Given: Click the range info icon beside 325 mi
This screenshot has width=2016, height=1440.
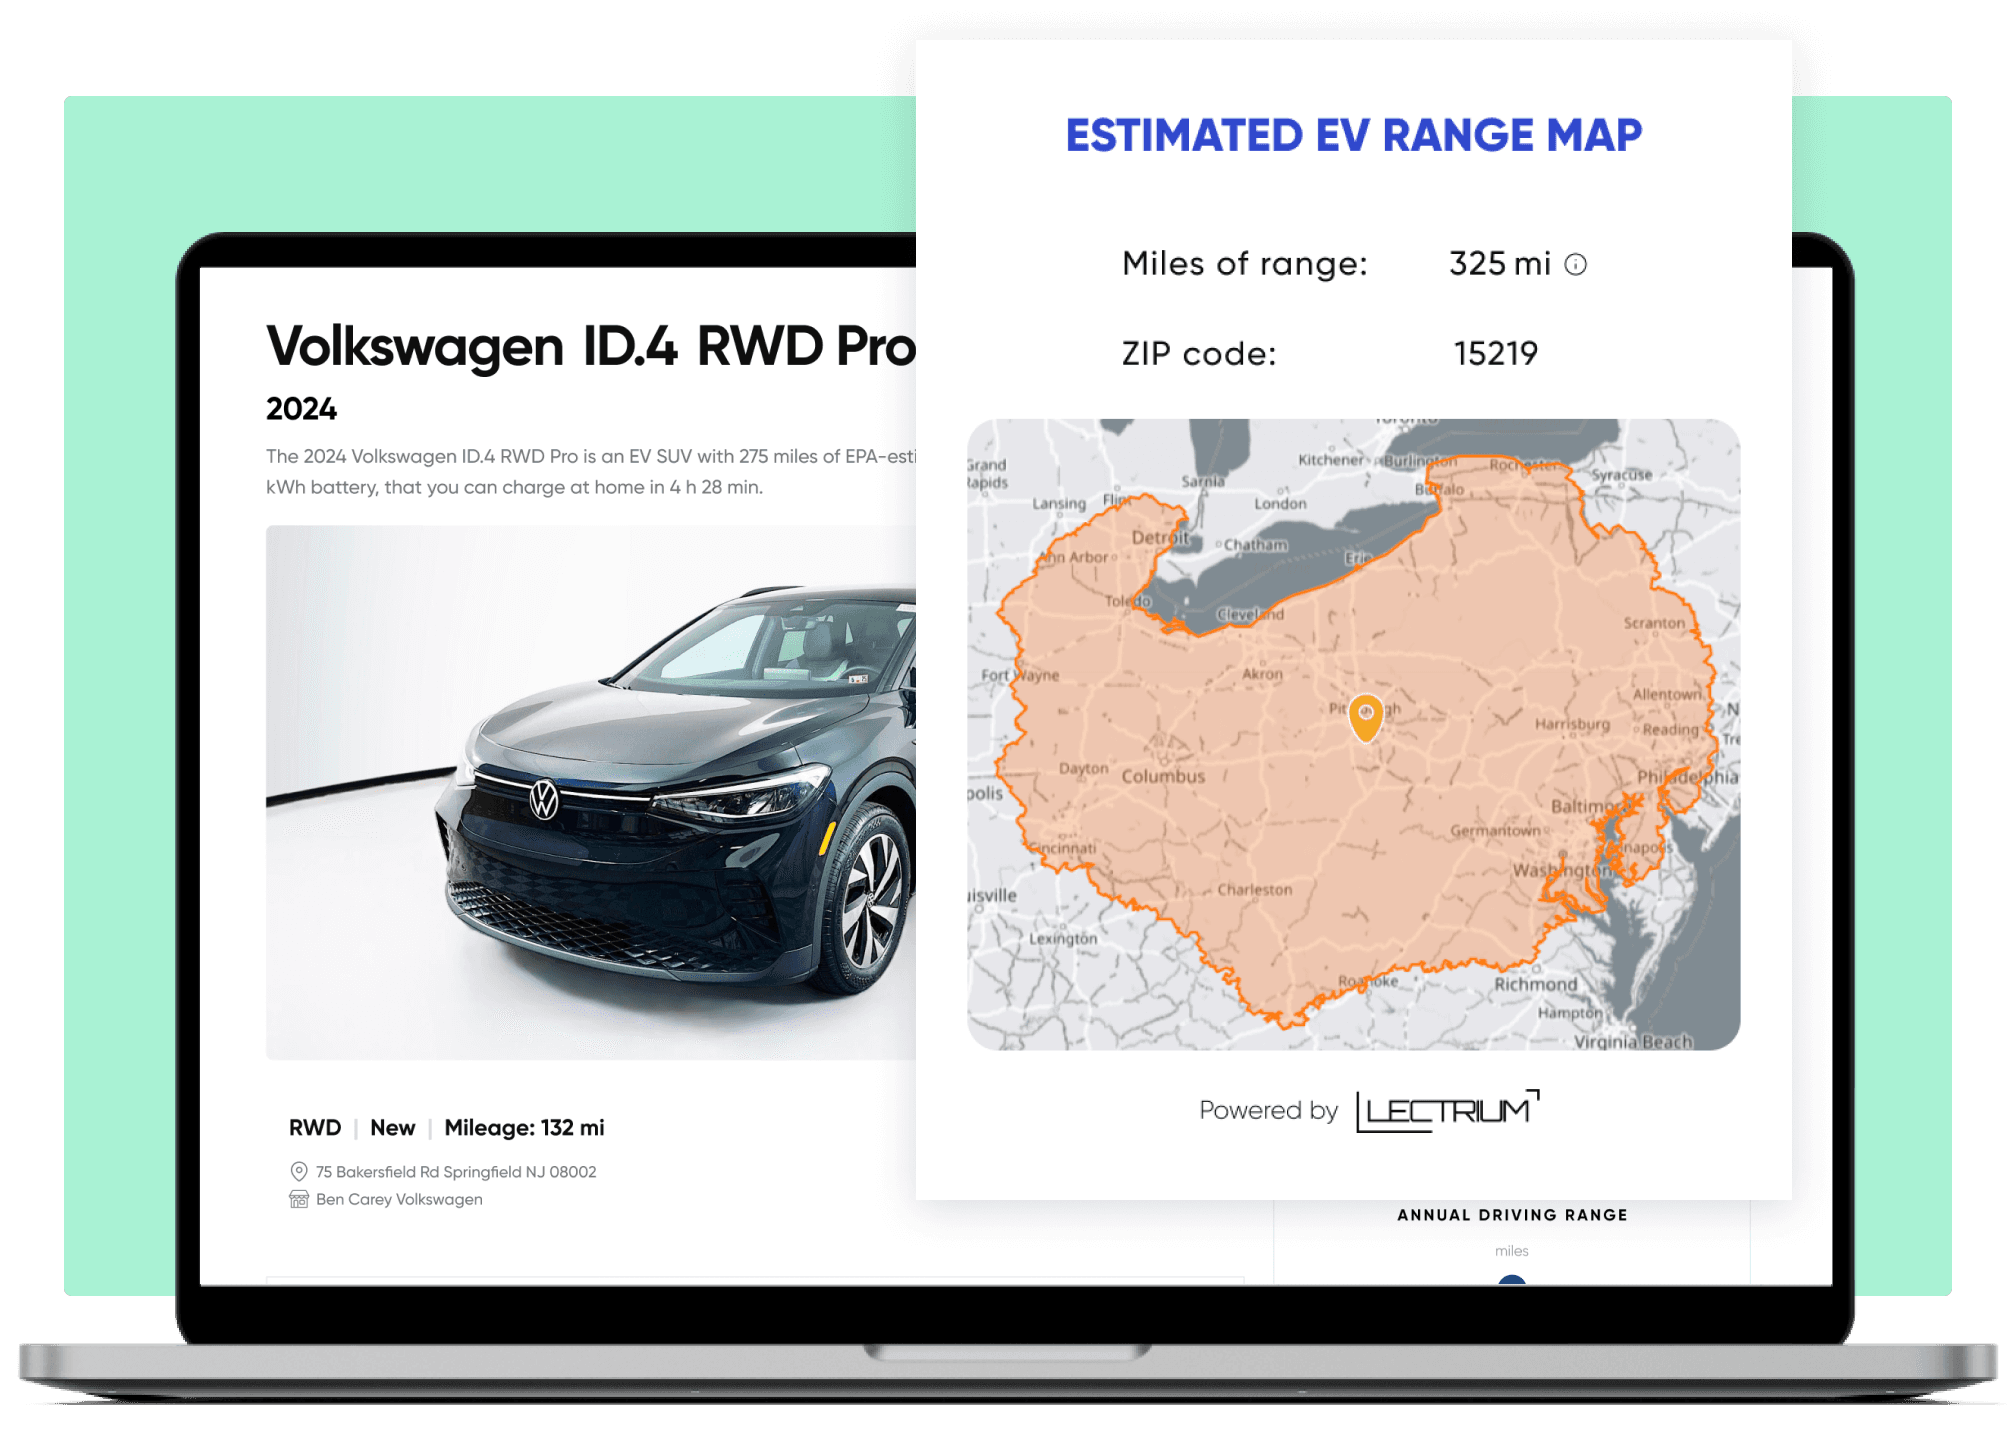Looking at the screenshot, I should 1575,264.
